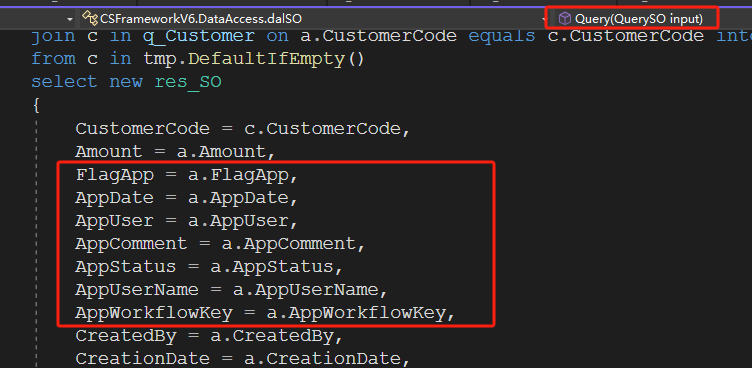Click 'DefaultIfEmpty' method call
The height and width of the screenshot is (368, 752).
coord(265,59)
